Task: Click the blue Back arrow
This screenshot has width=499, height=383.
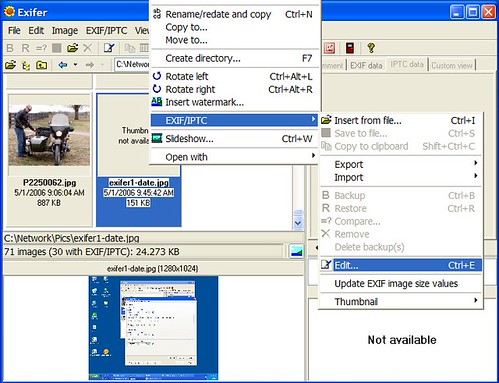Action: pyautogui.click(x=63, y=65)
